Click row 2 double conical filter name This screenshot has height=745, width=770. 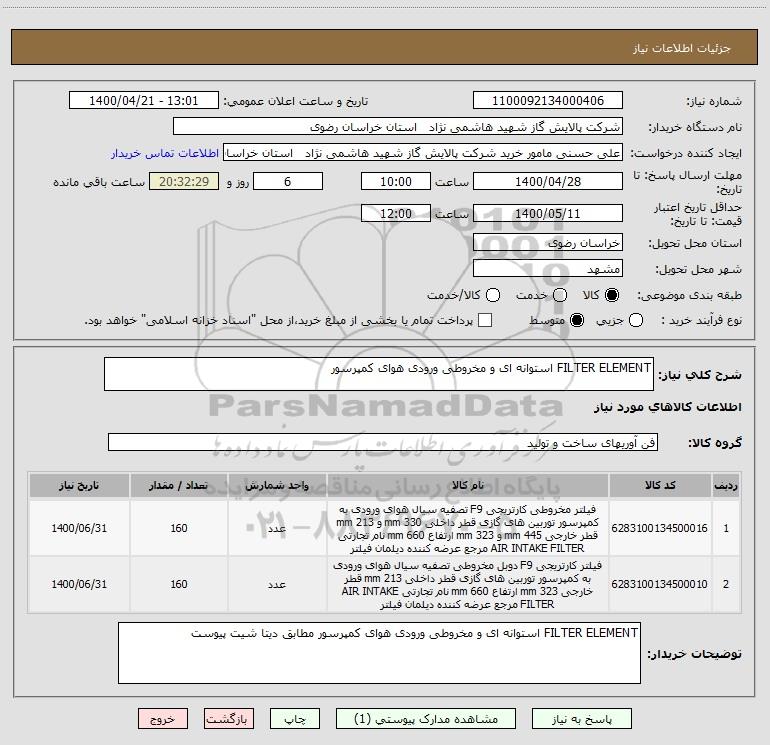click(x=468, y=584)
